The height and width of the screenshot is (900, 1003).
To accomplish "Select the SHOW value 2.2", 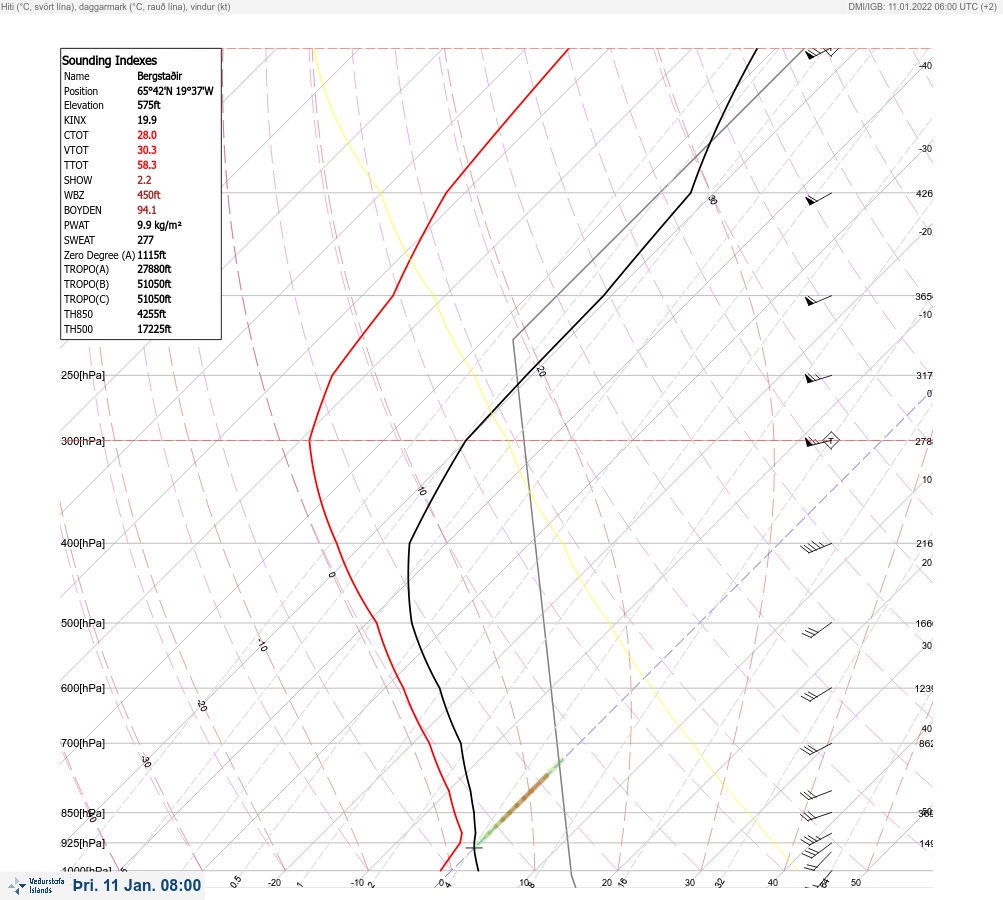I will [x=144, y=180].
